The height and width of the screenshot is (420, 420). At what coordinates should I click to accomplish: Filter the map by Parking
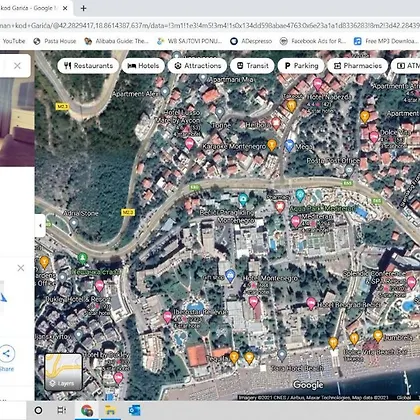pos(301,66)
